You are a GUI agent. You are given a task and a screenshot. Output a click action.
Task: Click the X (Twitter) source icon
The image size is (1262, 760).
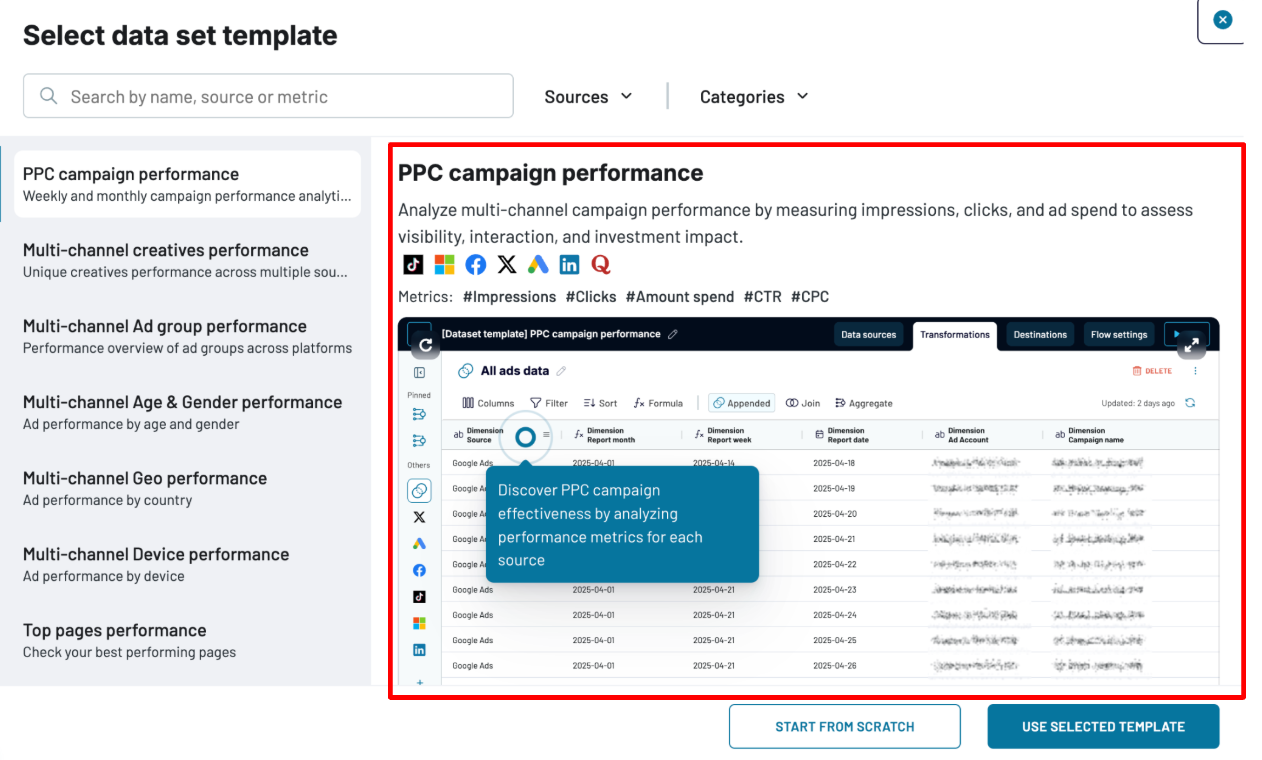tap(507, 264)
